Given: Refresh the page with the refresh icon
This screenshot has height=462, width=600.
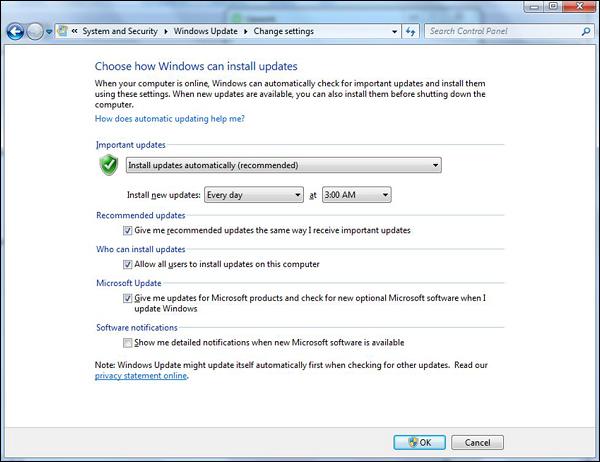Looking at the screenshot, I should [x=411, y=31].
